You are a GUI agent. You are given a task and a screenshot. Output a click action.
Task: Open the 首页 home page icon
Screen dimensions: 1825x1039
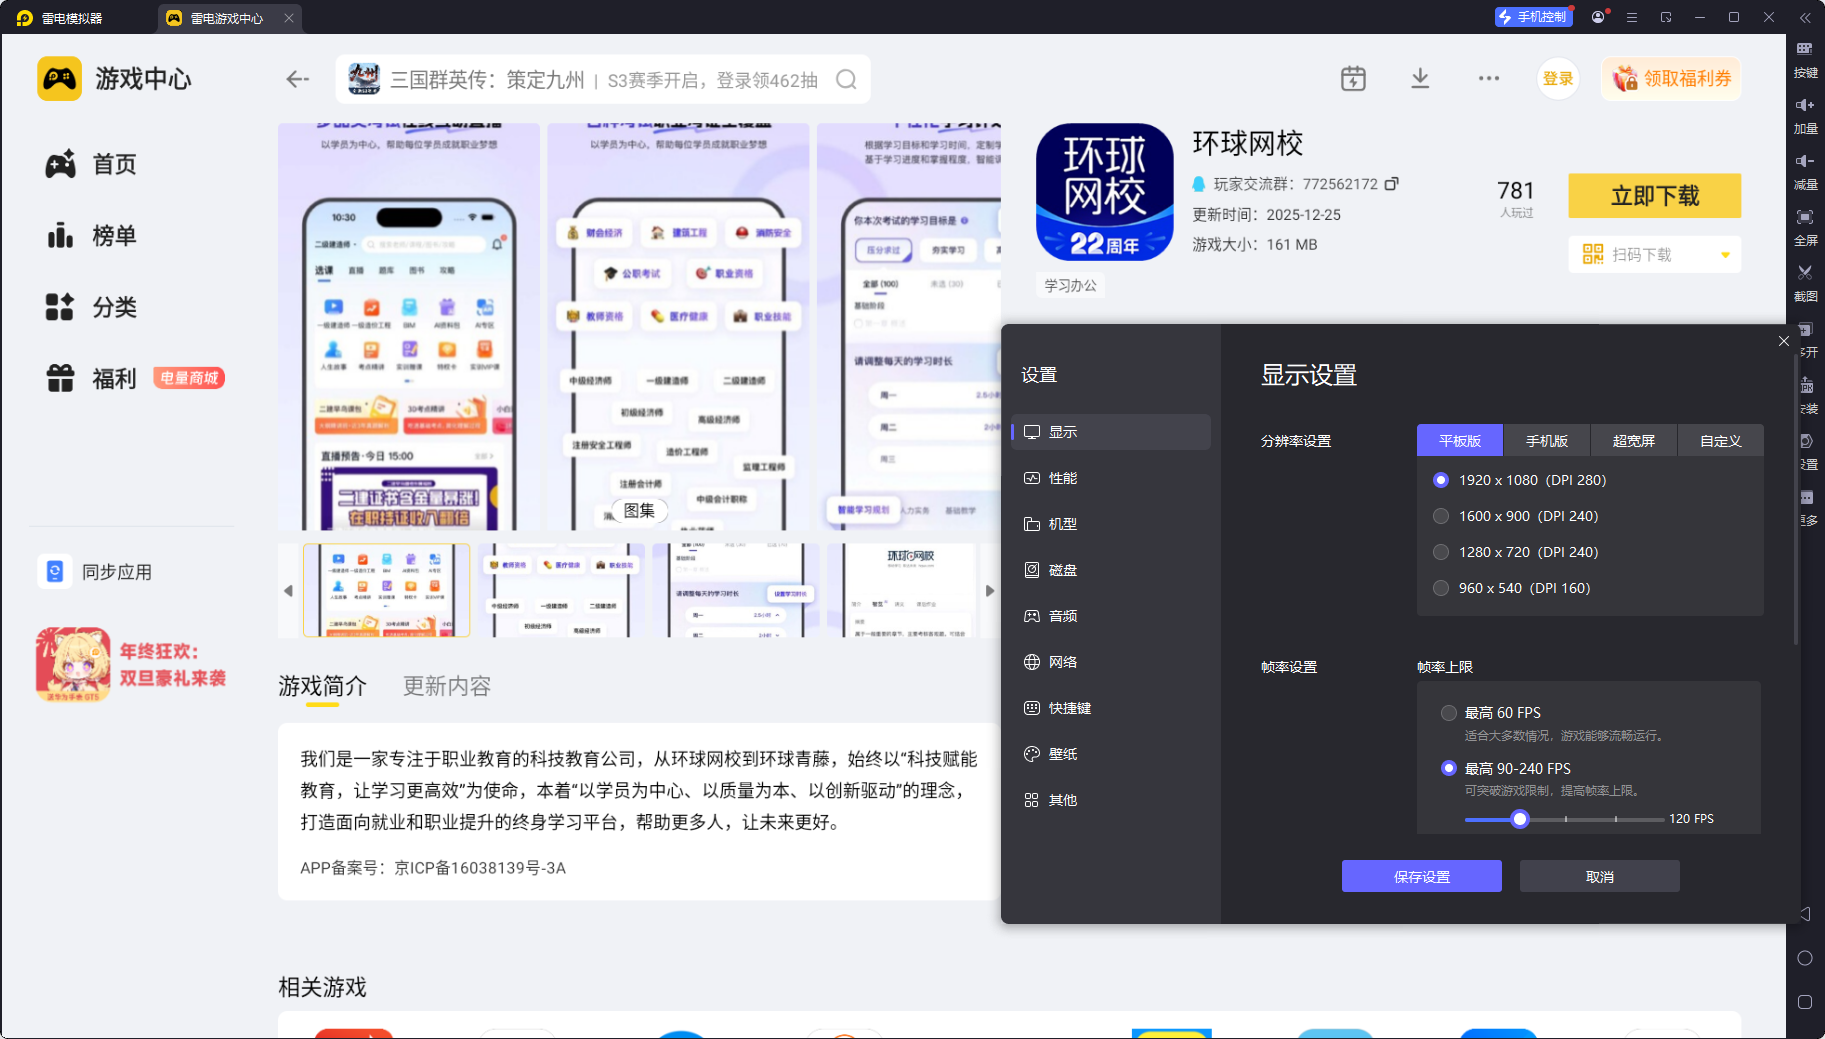point(60,164)
